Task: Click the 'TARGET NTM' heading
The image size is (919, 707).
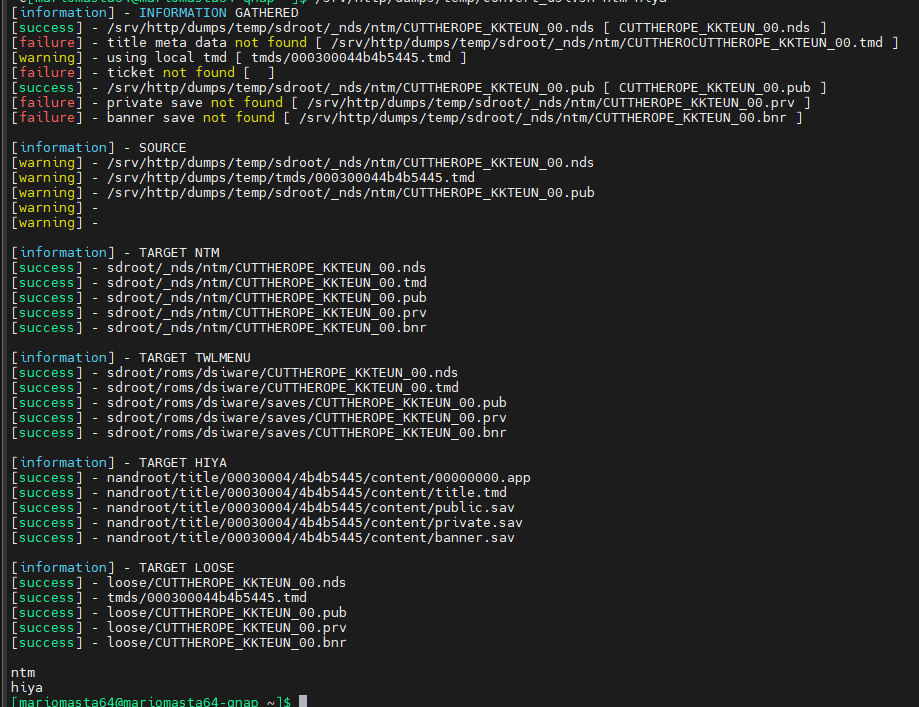Action: pos(179,253)
